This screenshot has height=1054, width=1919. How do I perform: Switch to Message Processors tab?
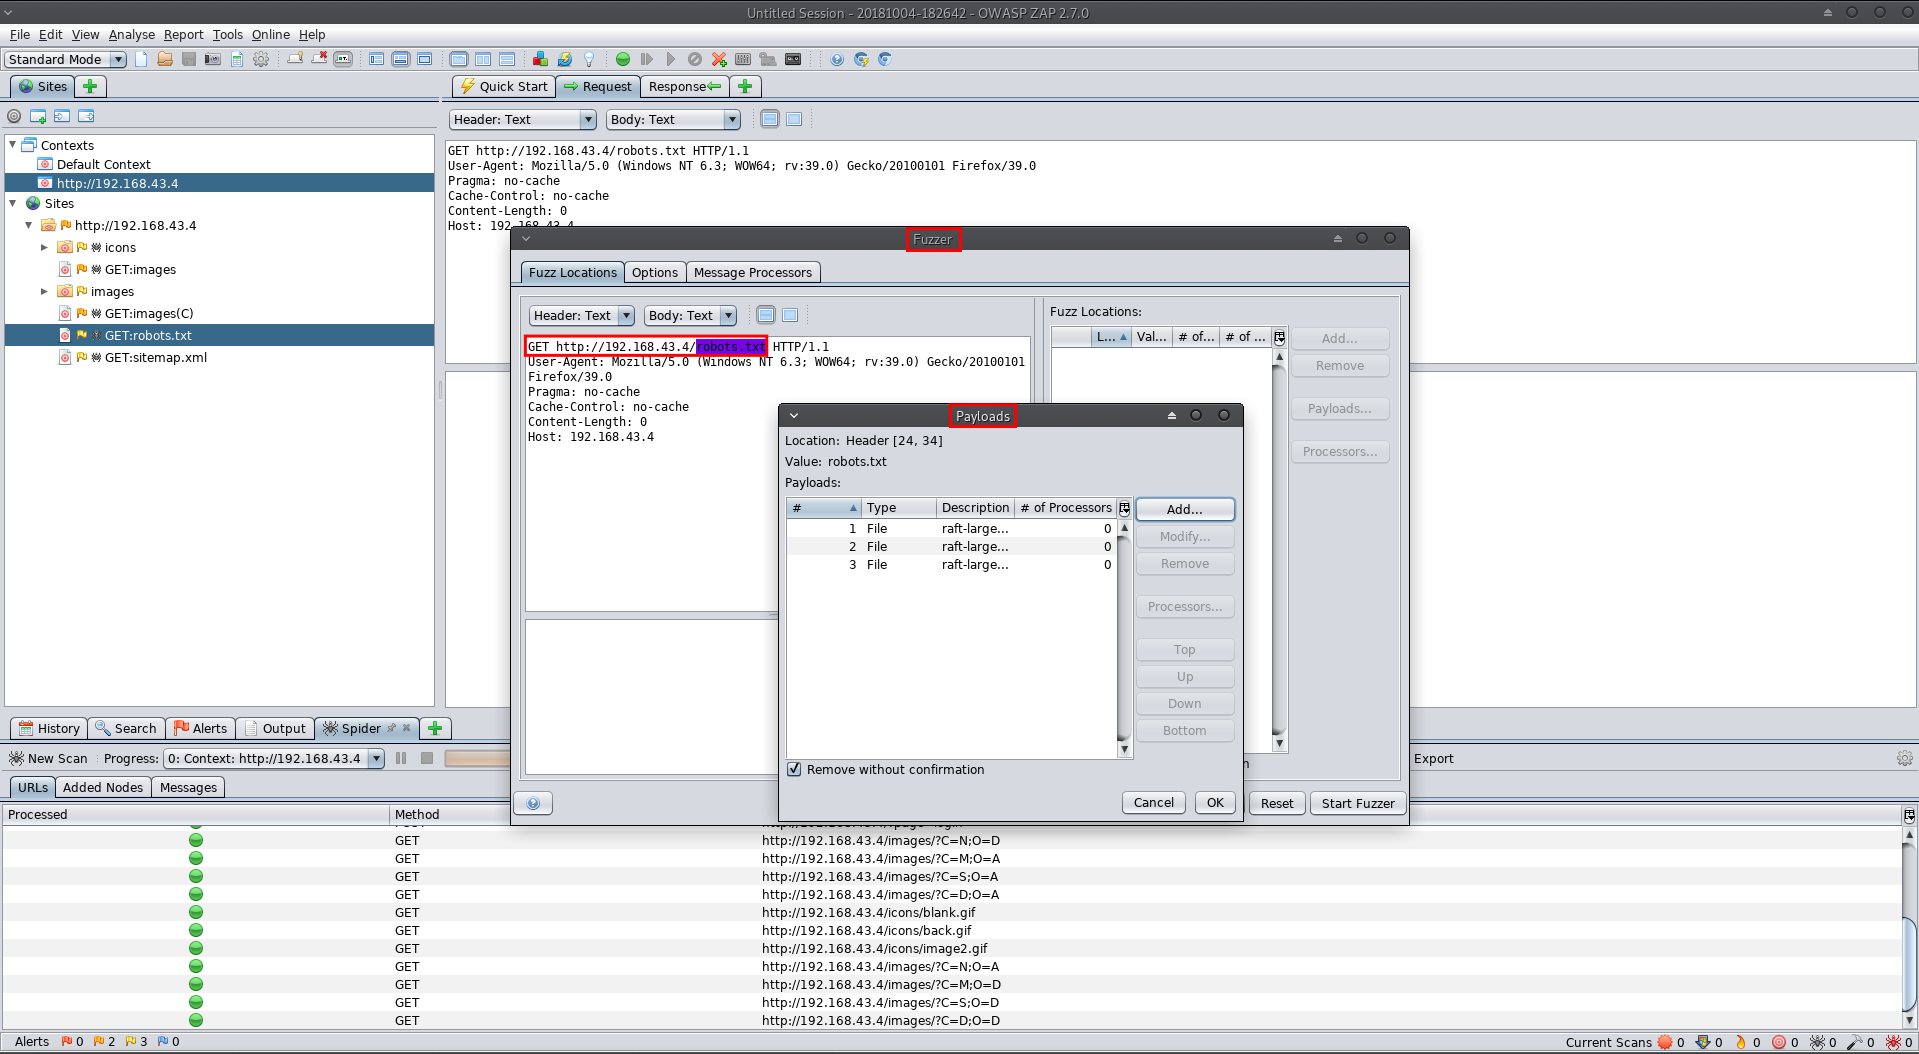click(x=753, y=272)
